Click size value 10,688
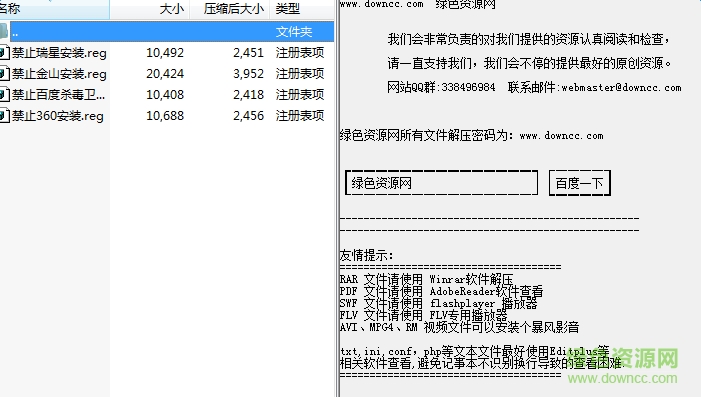701x397 pixels. tap(165, 116)
